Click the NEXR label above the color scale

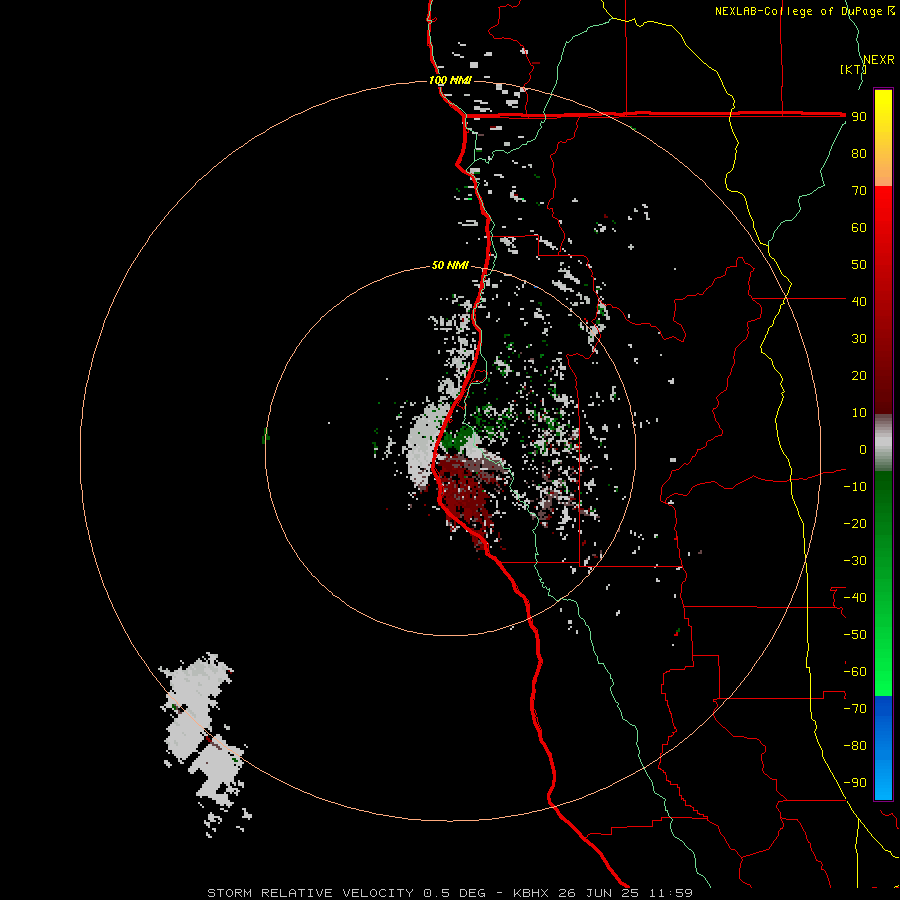[x=879, y=60]
